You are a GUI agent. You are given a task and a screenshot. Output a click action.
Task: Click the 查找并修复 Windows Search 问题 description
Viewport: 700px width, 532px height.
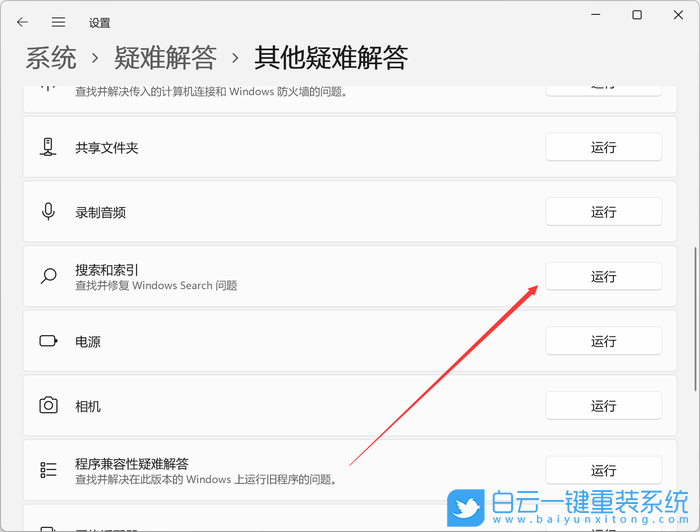pos(156,286)
